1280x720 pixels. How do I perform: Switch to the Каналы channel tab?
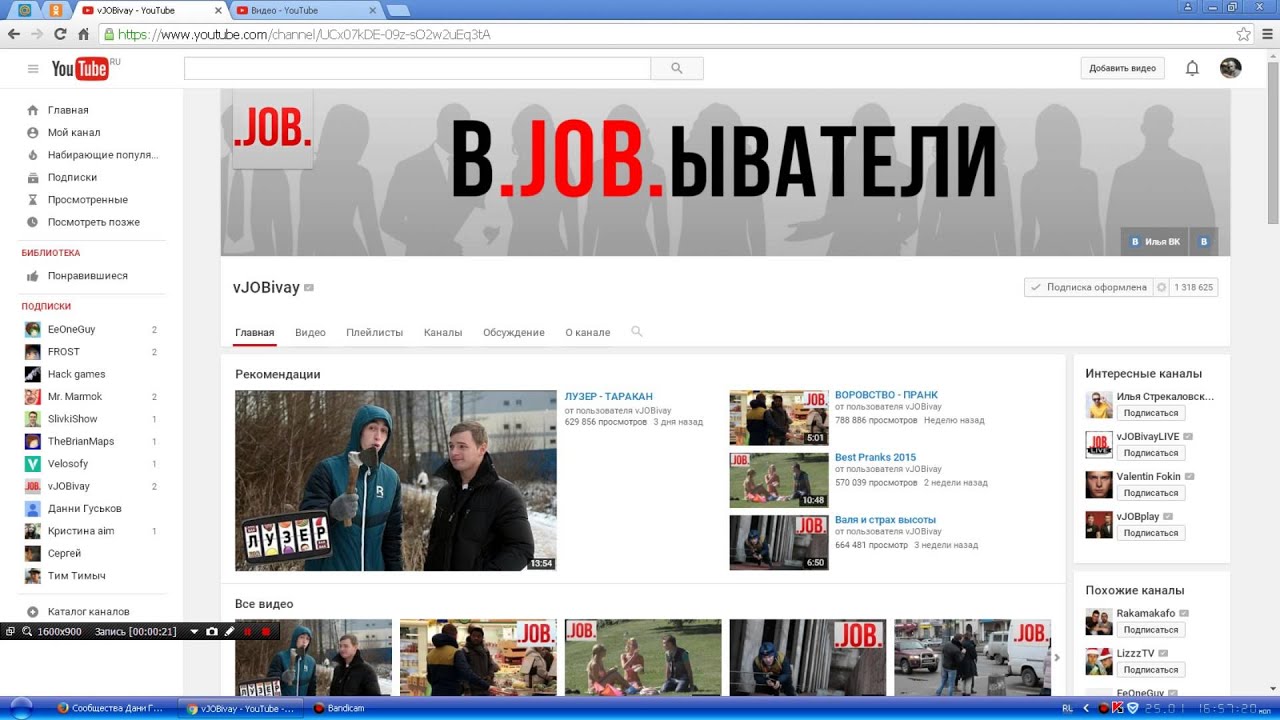(x=443, y=332)
